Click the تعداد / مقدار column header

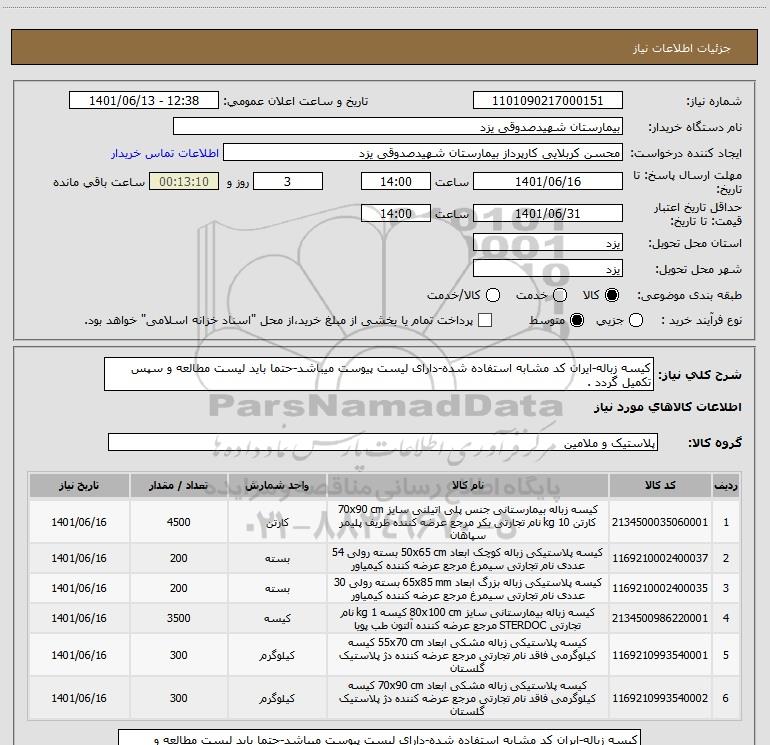click(x=178, y=485)
